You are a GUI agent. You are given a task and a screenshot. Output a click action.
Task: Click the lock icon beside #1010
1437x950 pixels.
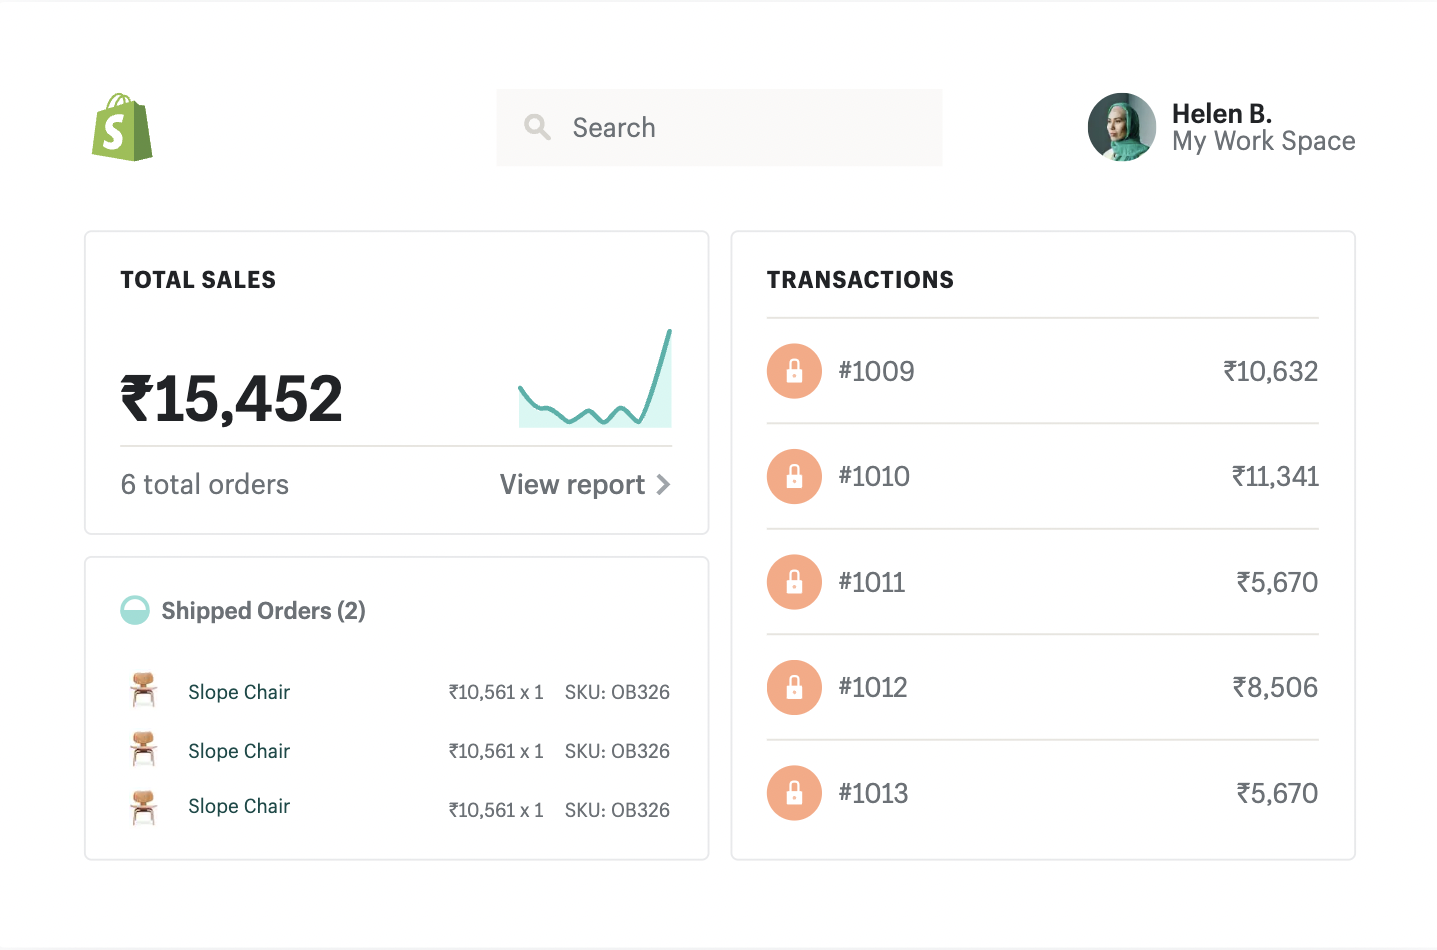pos(794,476)
